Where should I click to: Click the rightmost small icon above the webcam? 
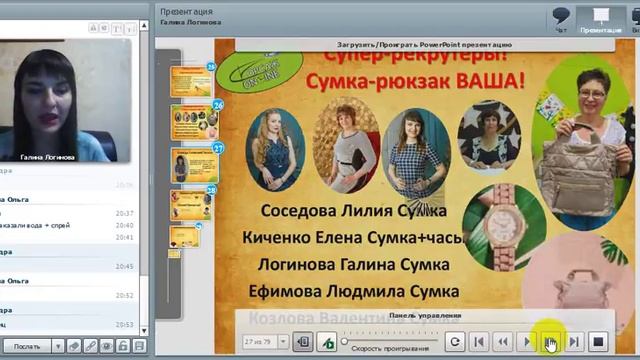point(130,28)
